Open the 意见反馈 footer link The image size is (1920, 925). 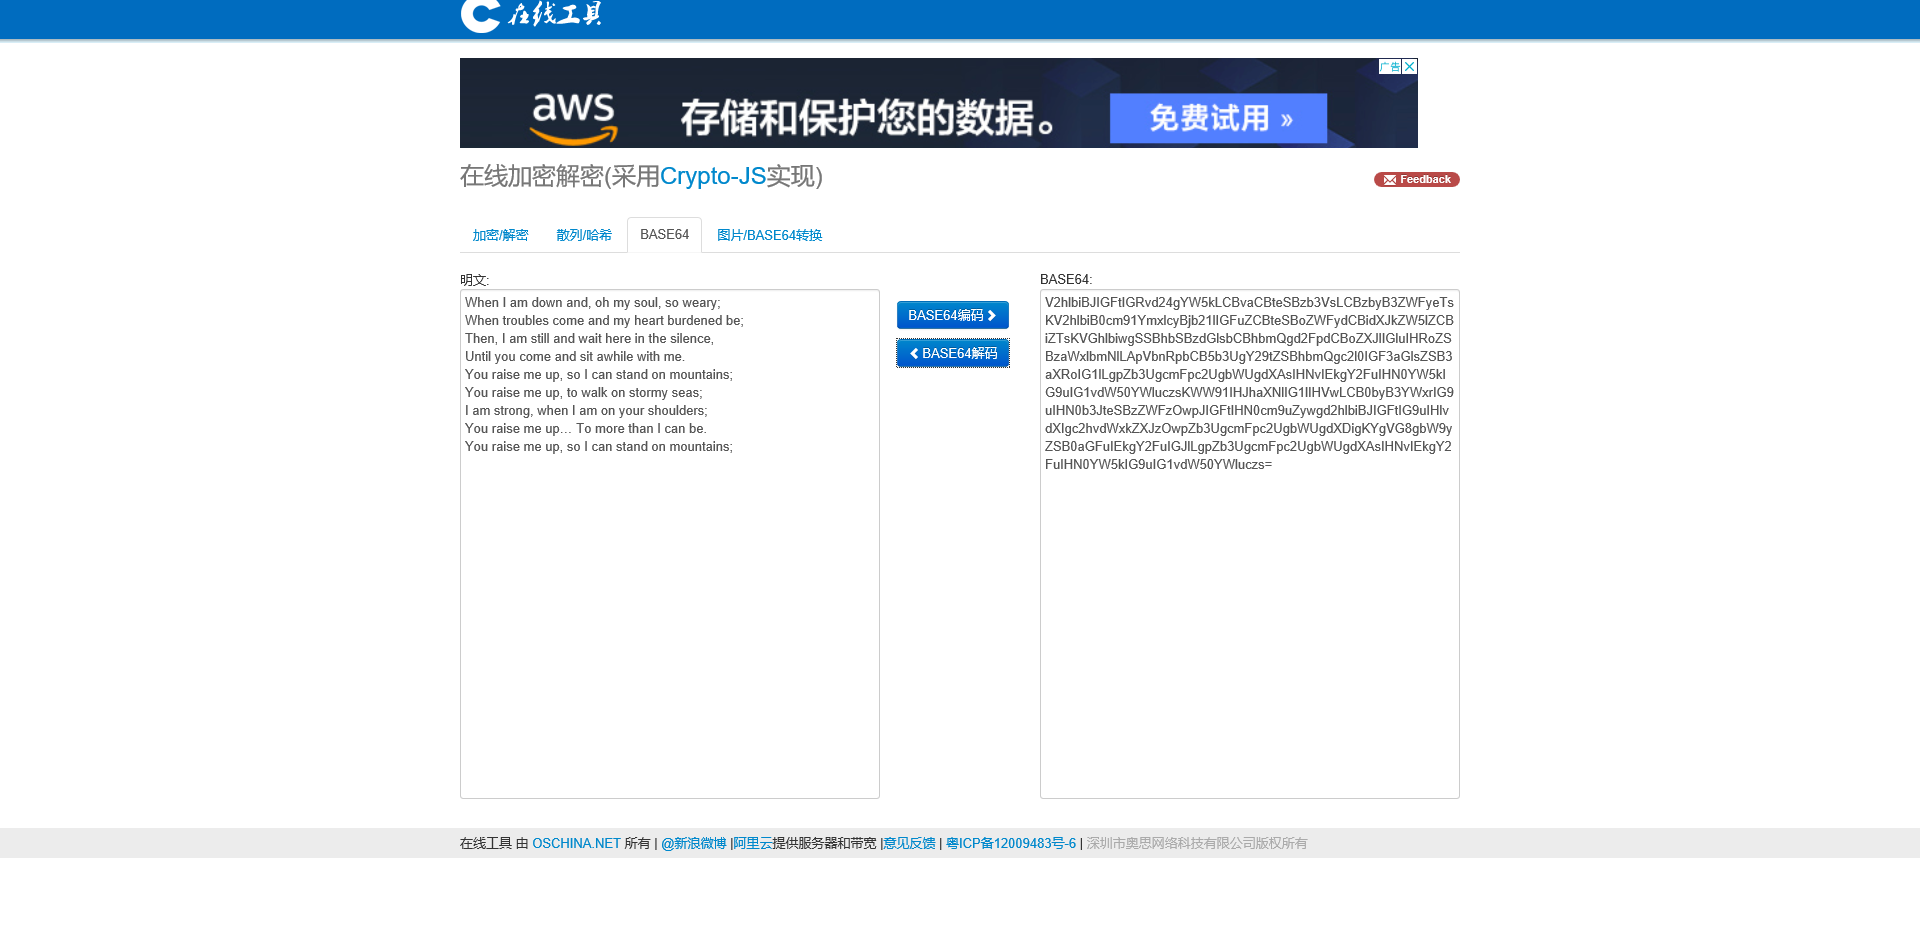tap(909, 843)
